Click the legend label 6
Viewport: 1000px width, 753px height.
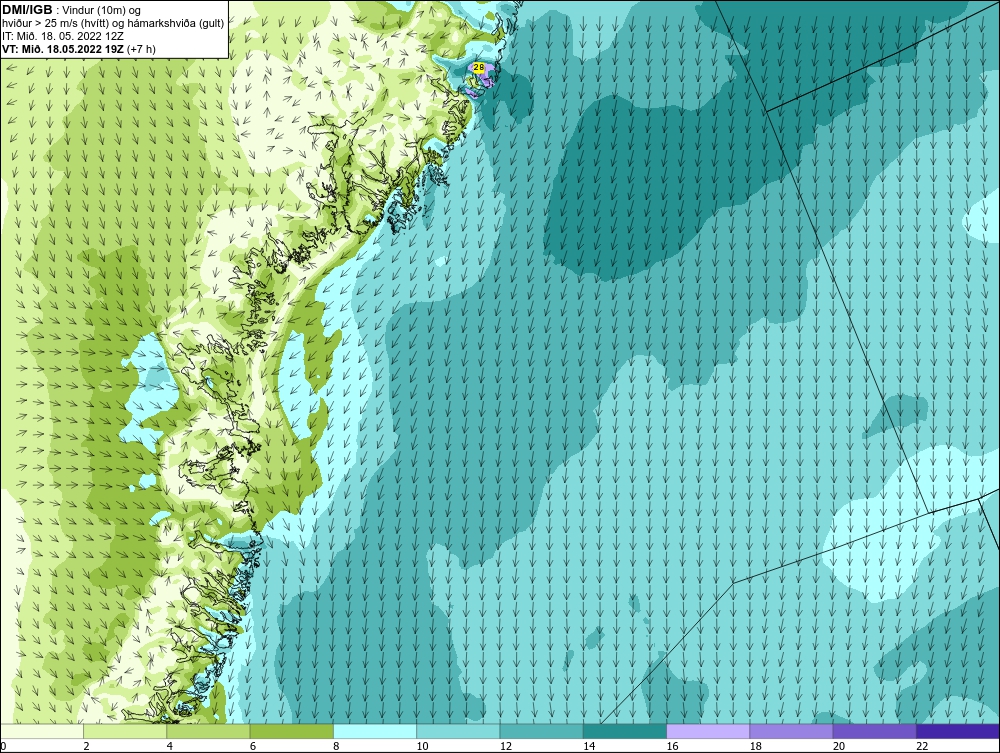pyautogui.click(x=253, y=746)
